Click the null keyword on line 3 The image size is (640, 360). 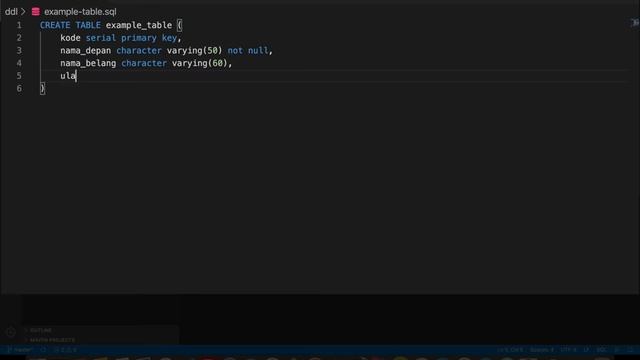[x=258, y=51]
